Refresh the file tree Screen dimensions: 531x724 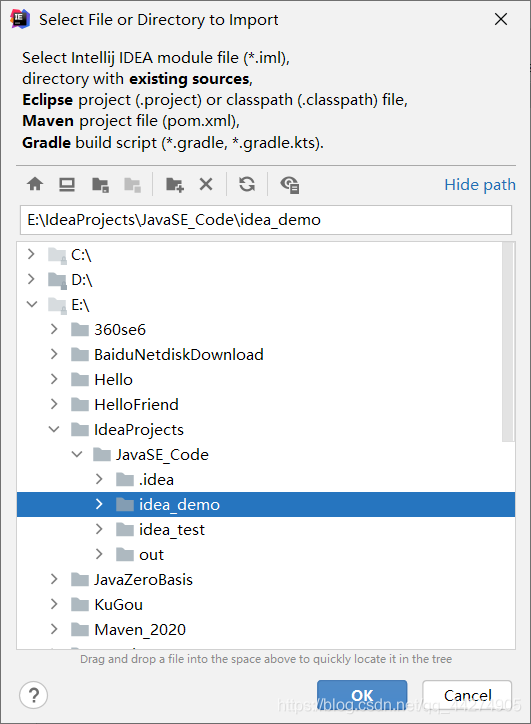(x=247, y=185)
